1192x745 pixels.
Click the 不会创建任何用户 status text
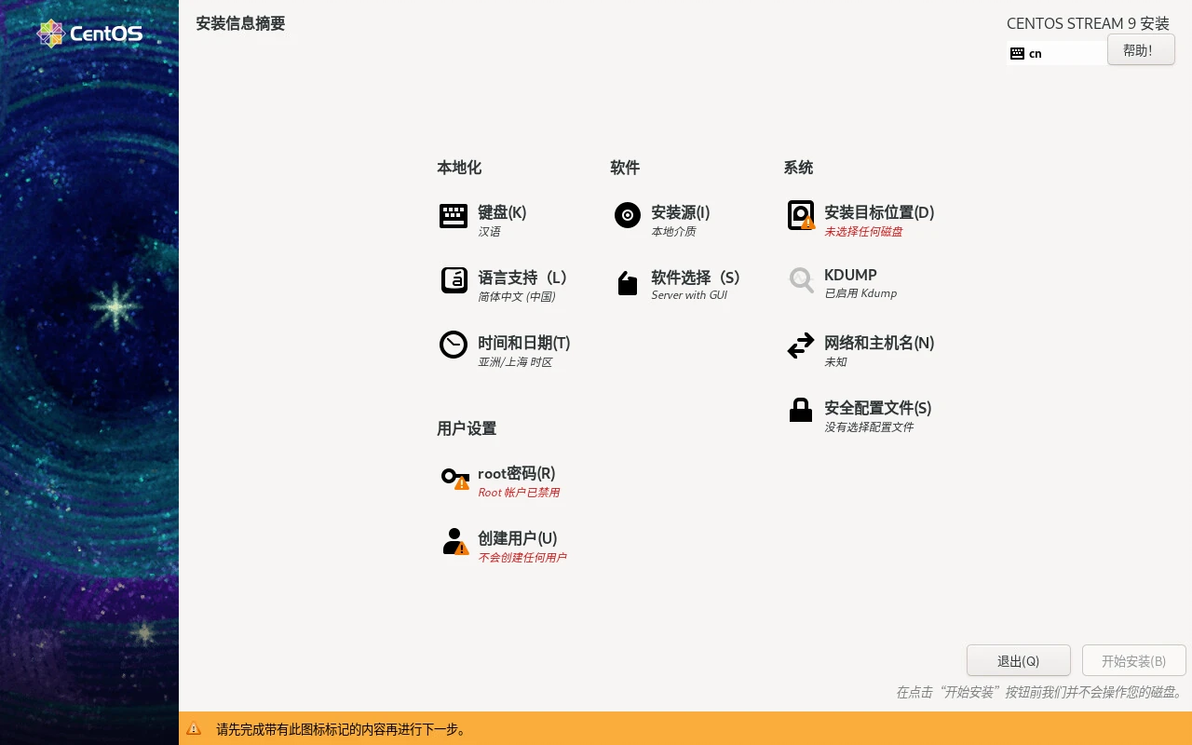pos(522,557)
